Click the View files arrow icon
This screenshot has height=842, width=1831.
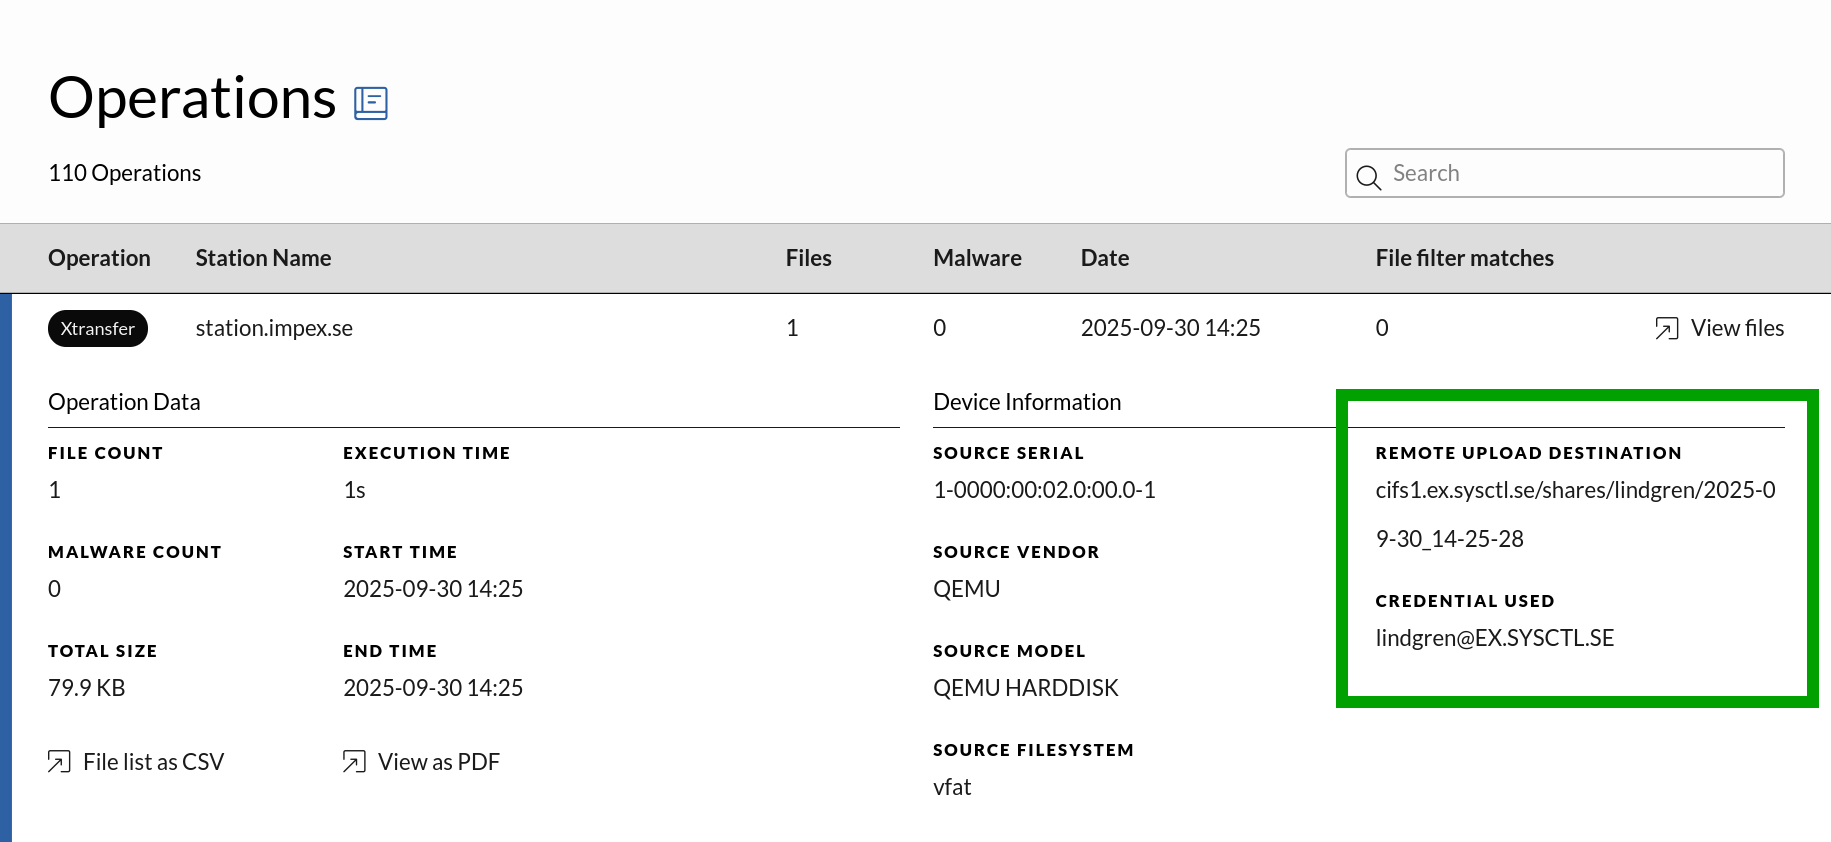(1666, 329)
